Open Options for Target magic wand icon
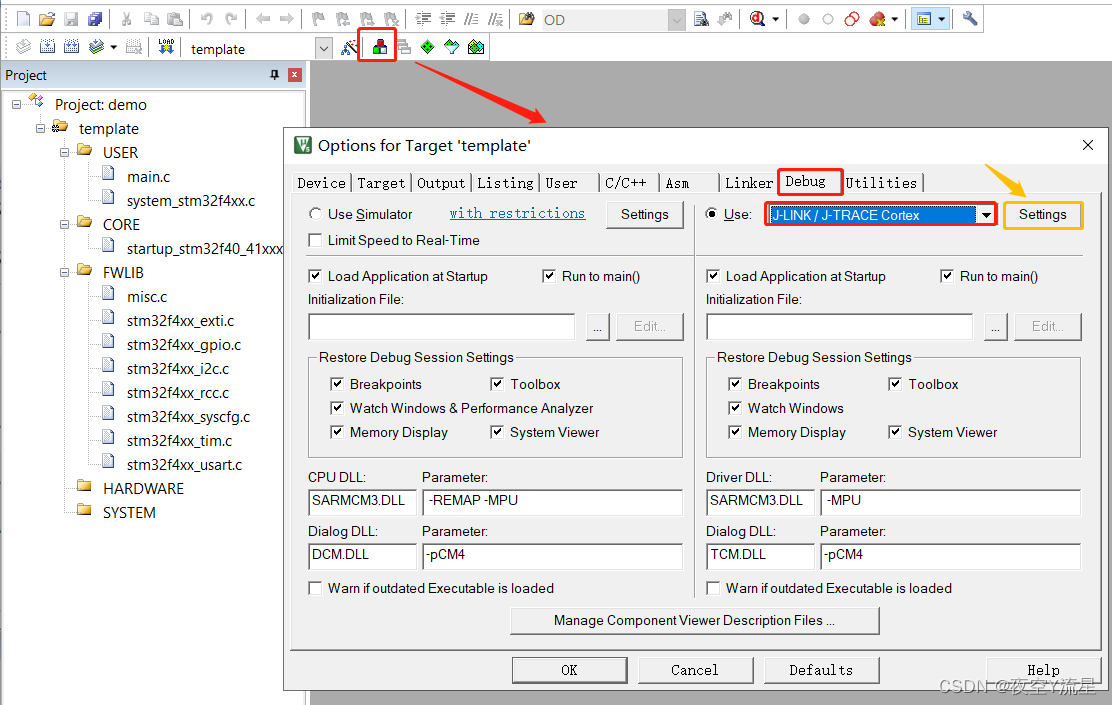Viewport: 1112px width, 705px height. 348,48
